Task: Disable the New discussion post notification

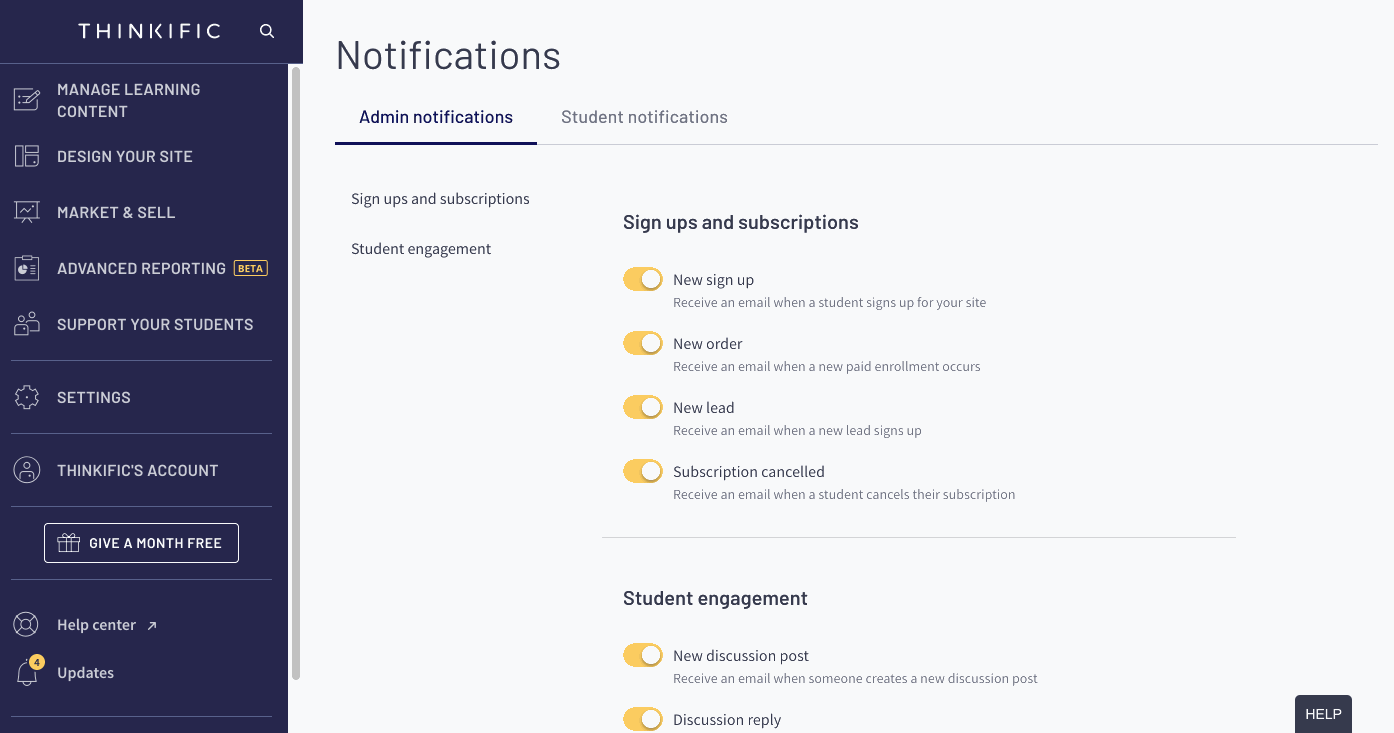Action: [643, 655]
